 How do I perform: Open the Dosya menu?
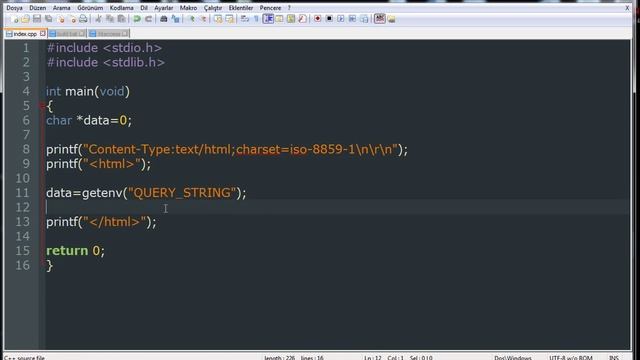14,8
